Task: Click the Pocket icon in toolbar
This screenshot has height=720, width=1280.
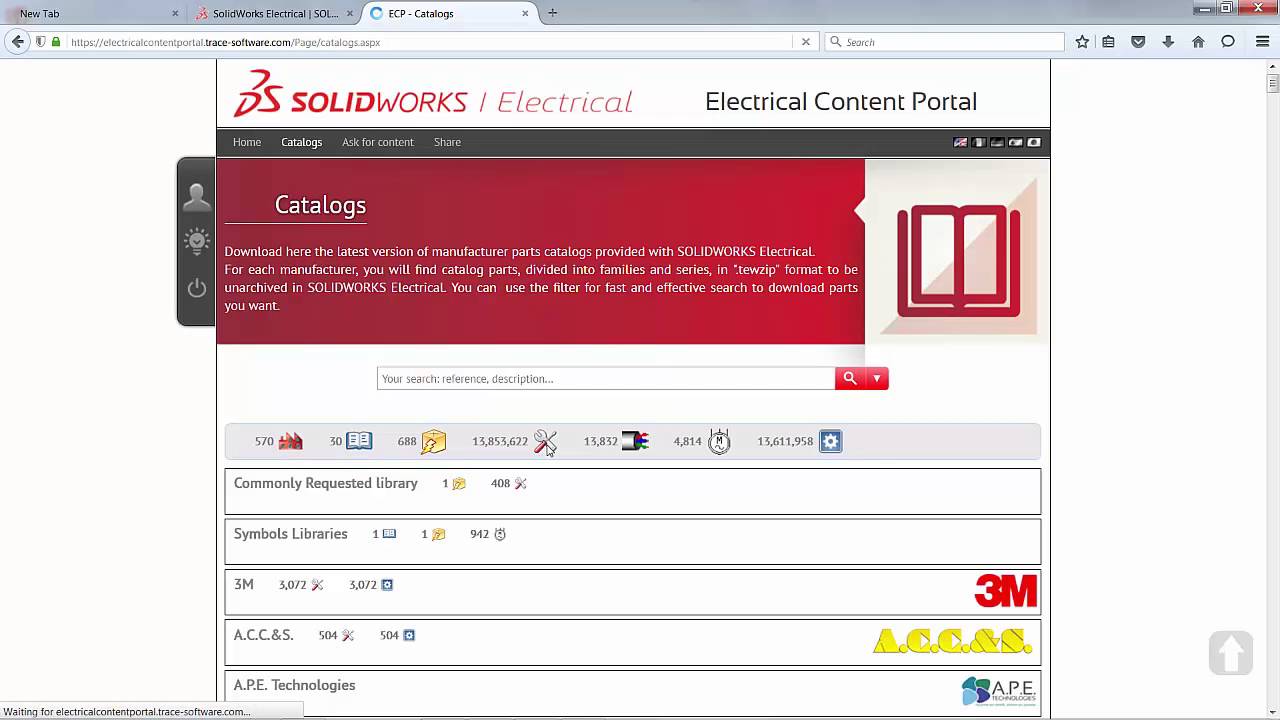Action: pos(1138,42)
